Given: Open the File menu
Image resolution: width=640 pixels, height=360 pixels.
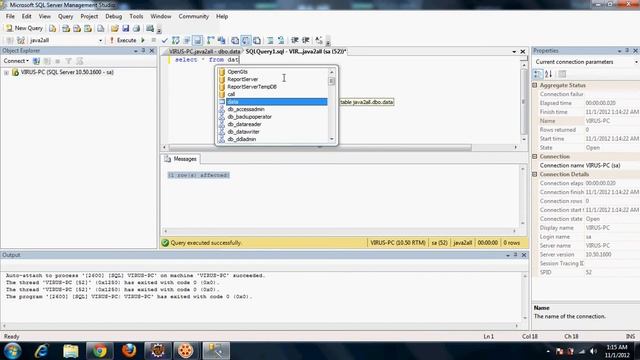Looking at the screenshot, I should click(10, 16).
